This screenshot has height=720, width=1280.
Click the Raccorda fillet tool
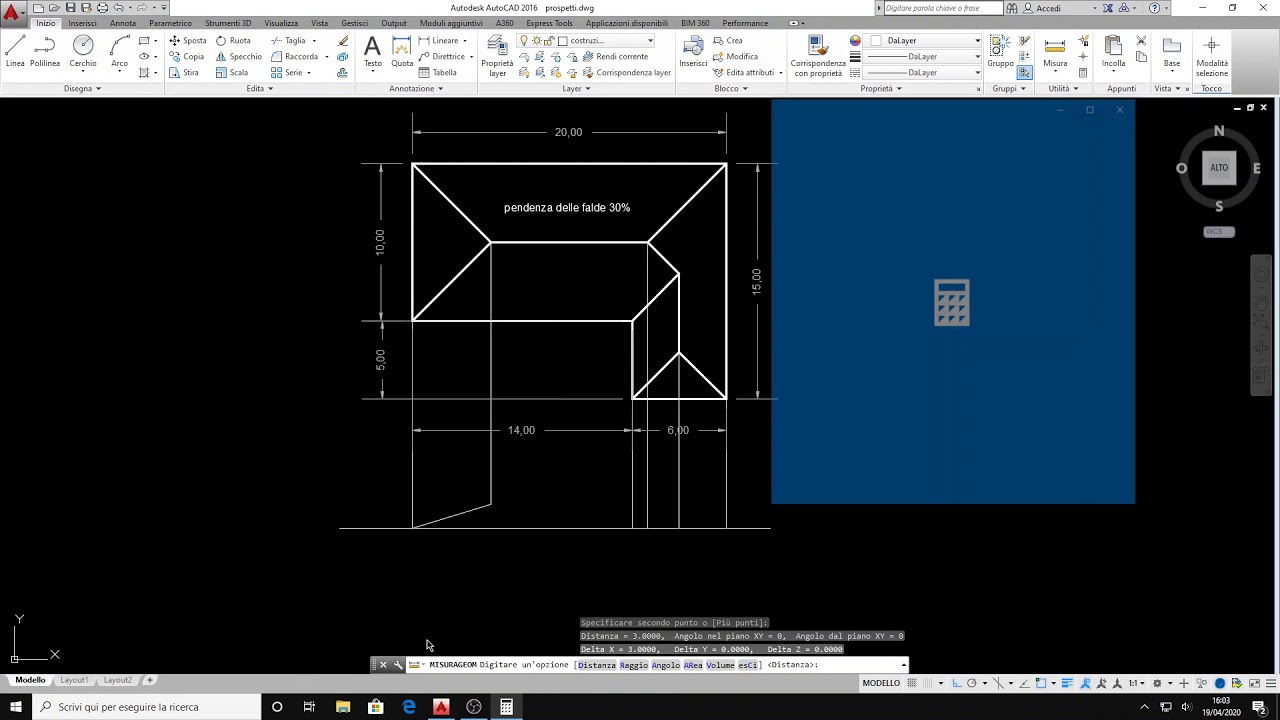pos(295,57)
